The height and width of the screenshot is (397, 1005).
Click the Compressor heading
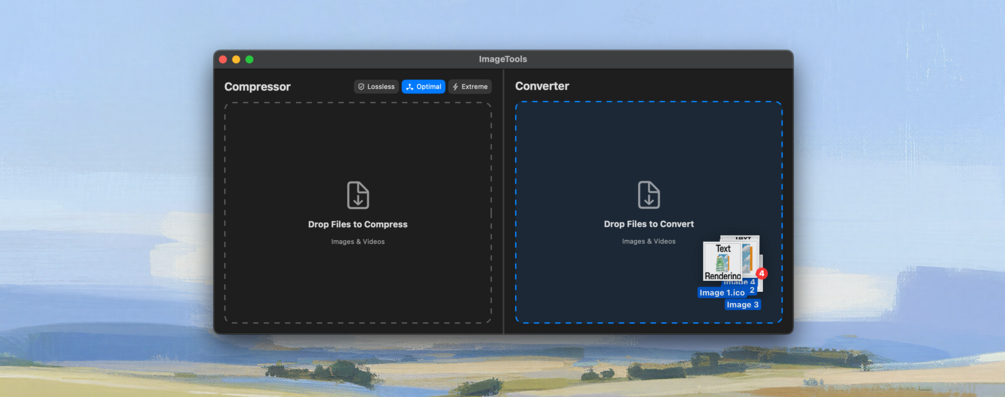point(257,87)
